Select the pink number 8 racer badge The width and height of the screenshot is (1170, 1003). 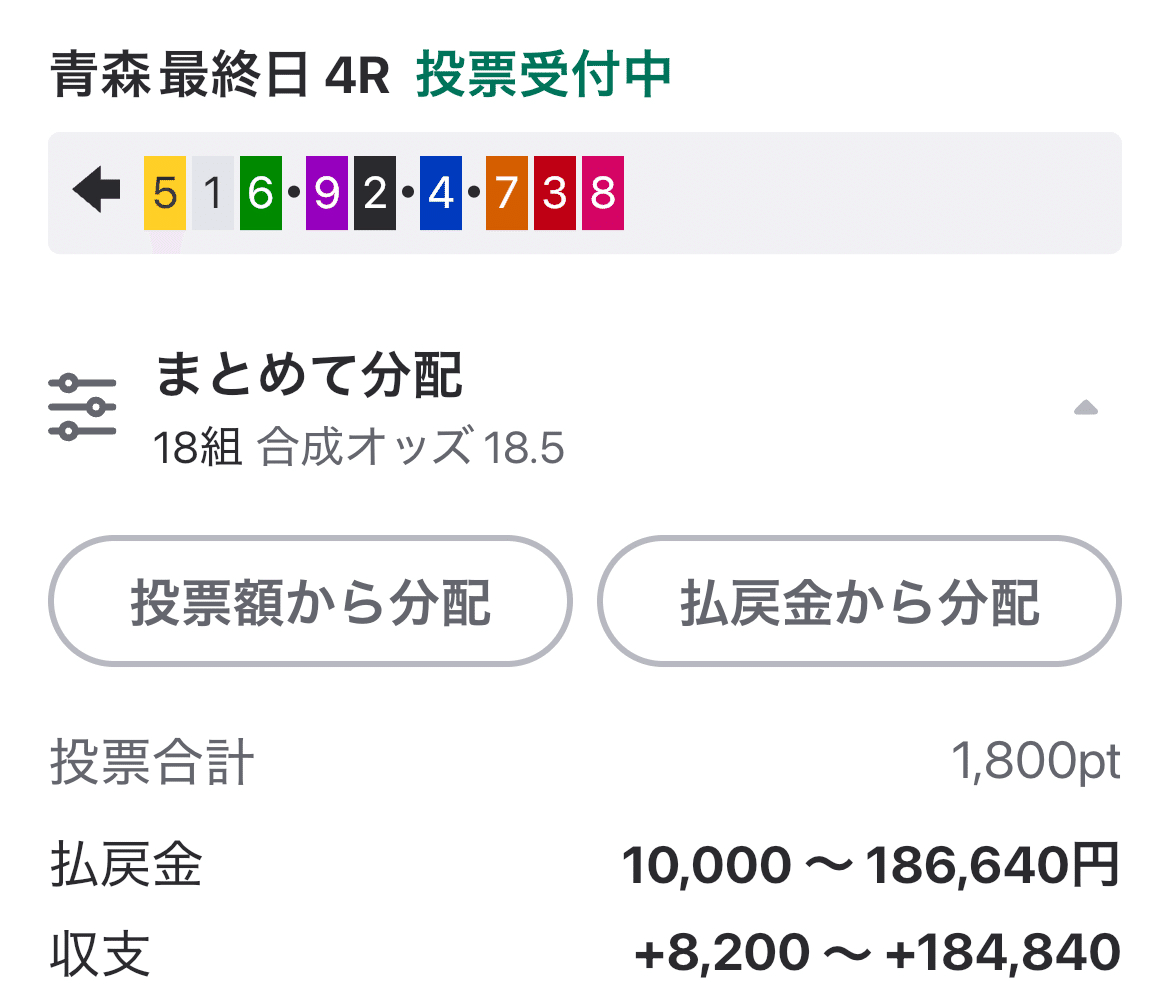click(601, 192)
